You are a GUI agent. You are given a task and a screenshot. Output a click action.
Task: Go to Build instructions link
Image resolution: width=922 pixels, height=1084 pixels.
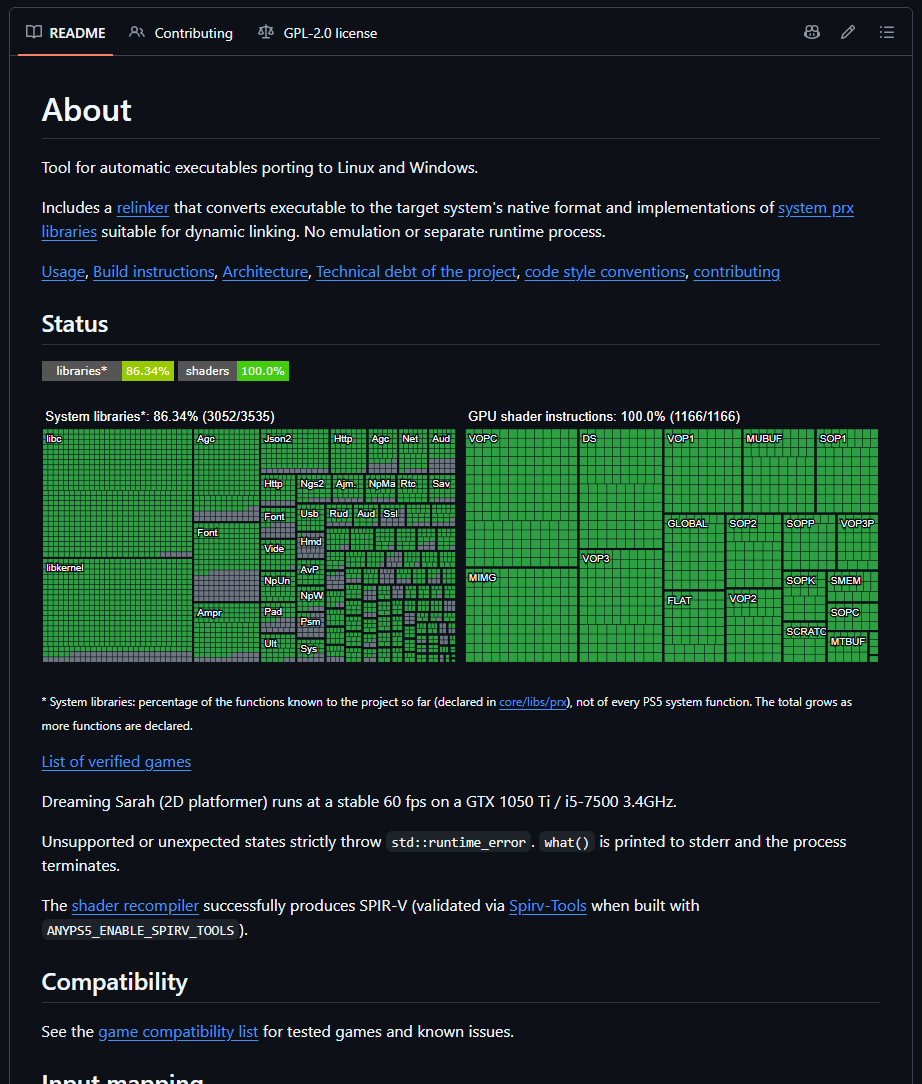154,272
